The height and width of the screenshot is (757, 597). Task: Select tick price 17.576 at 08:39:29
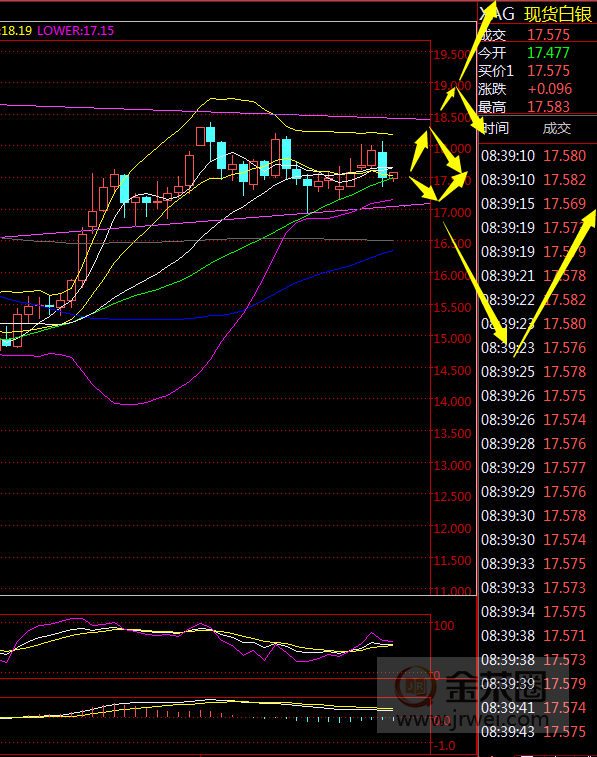565,492
